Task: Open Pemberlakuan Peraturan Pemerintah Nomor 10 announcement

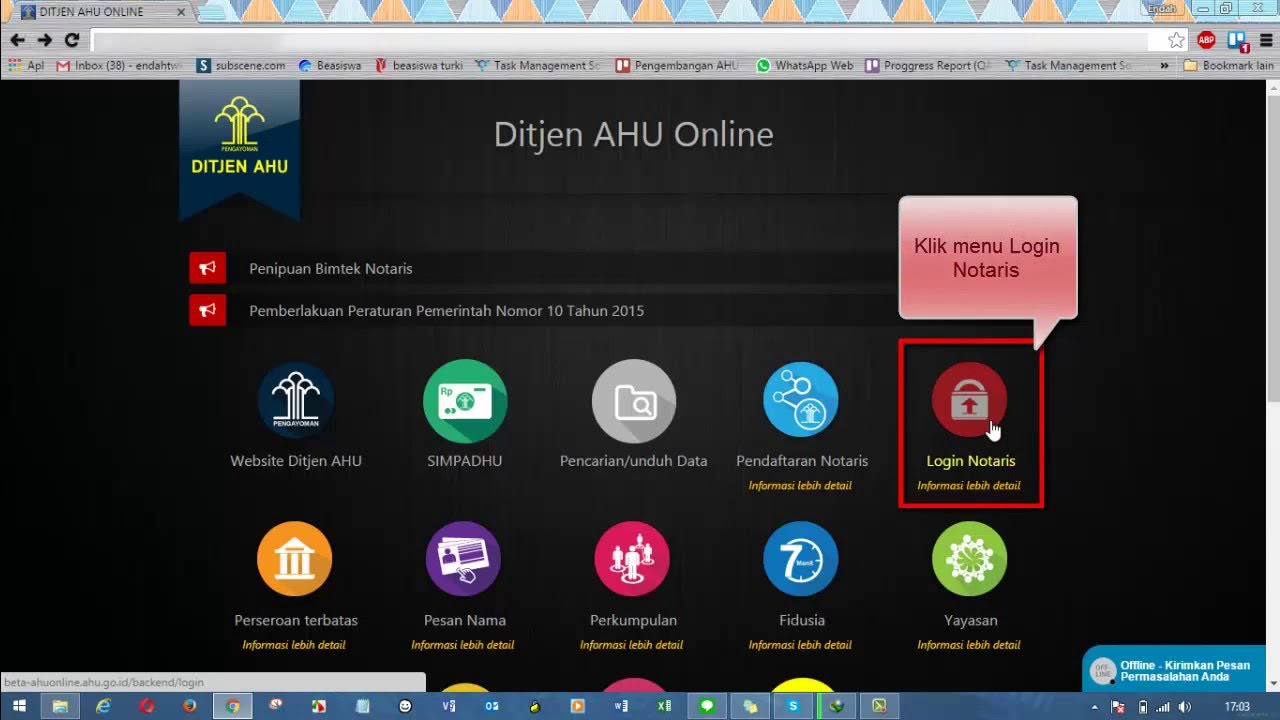Action: (x=446, y=310)
